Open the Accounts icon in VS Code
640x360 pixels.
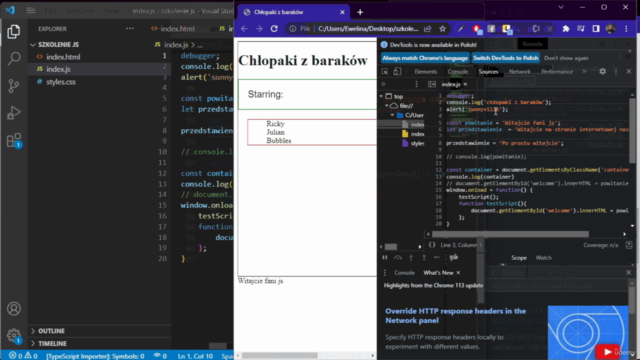[x=13, y=309]
